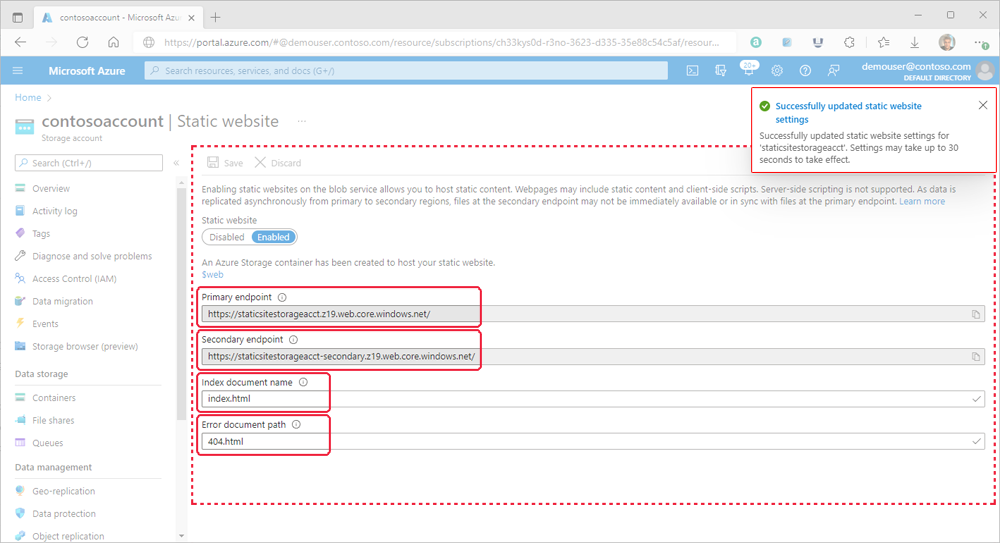Open more options ellipsis beside Static website

(x=302, y=121)
